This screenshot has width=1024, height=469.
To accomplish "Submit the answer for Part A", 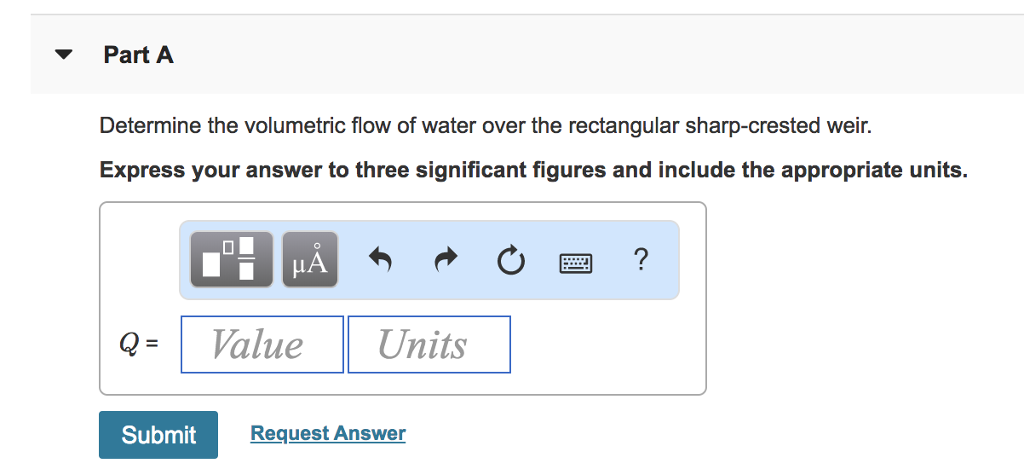I will (x=159, y=434).
